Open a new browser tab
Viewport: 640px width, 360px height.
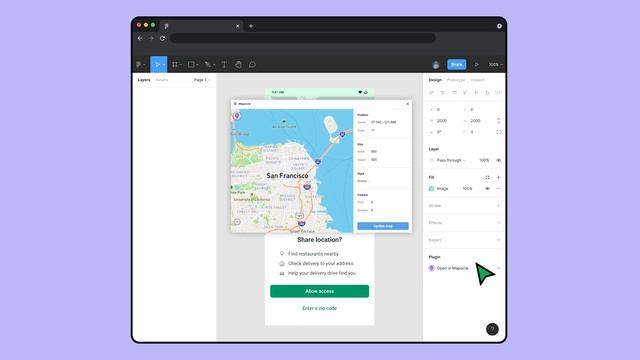pyautogui.click(x=251, y=26)
